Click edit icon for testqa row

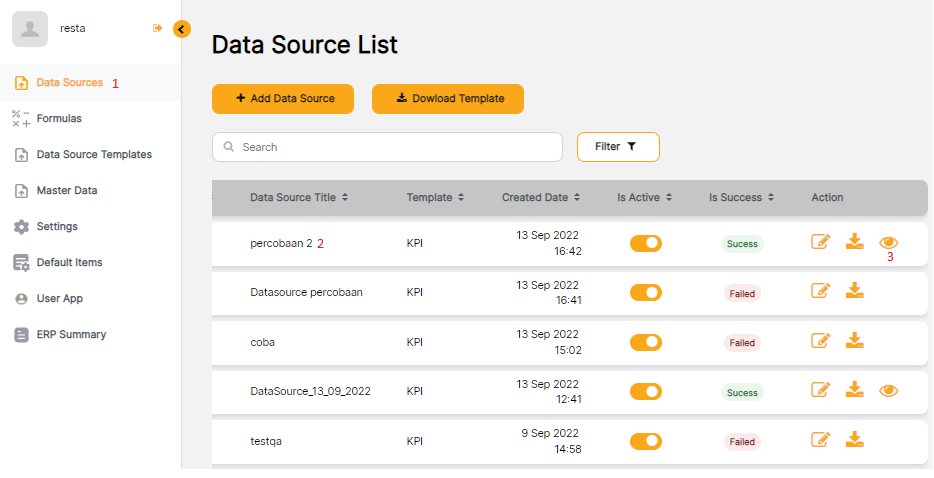[x=821, y=439]
